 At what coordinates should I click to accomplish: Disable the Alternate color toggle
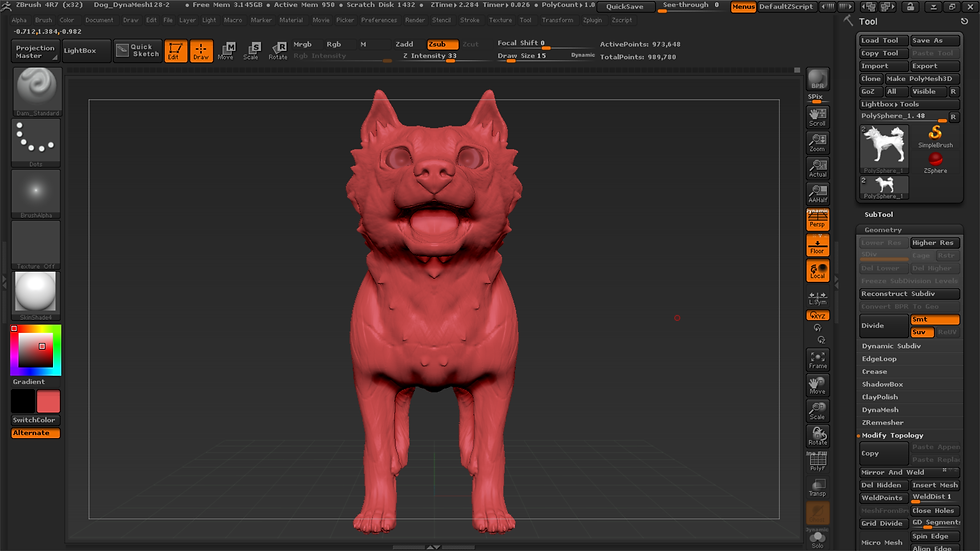[36, 433]
